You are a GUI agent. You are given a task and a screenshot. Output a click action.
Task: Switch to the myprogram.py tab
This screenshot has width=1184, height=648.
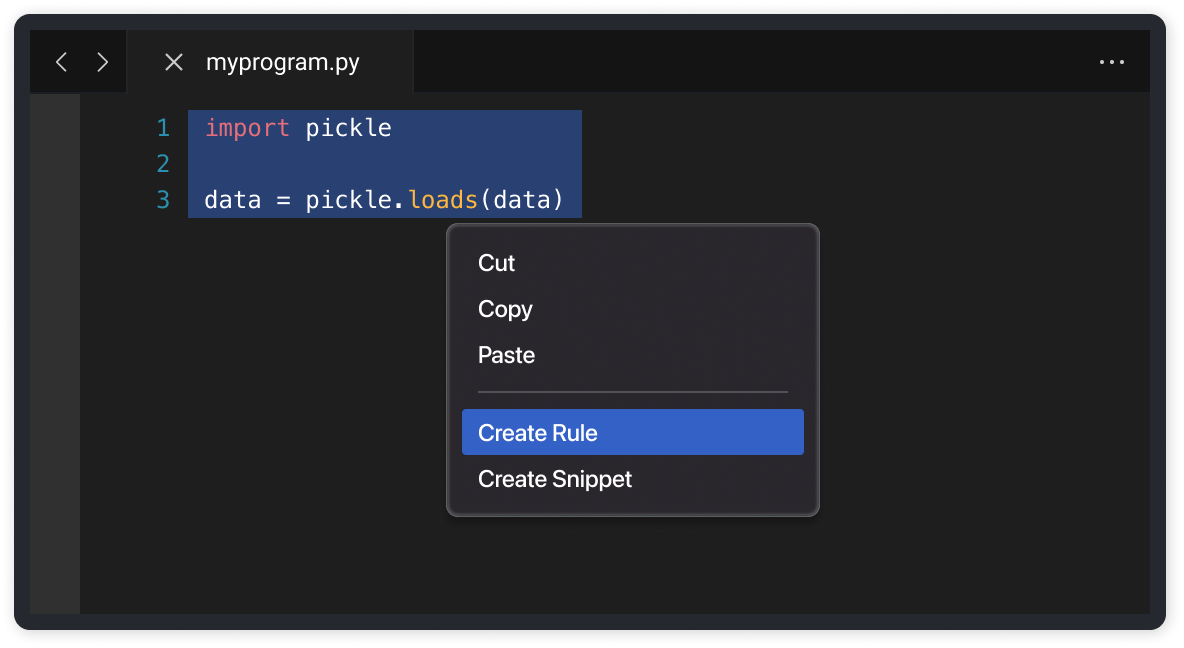(283, 61)
